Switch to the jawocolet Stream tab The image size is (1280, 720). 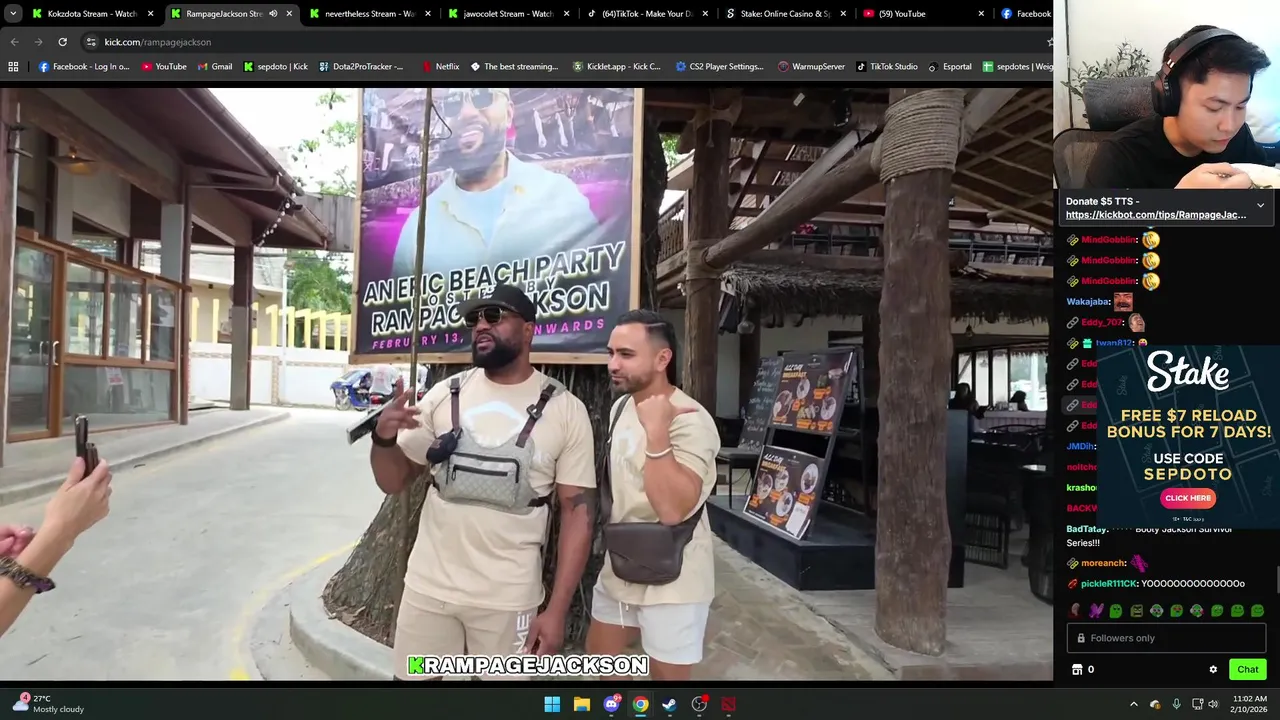click(507, 14)
